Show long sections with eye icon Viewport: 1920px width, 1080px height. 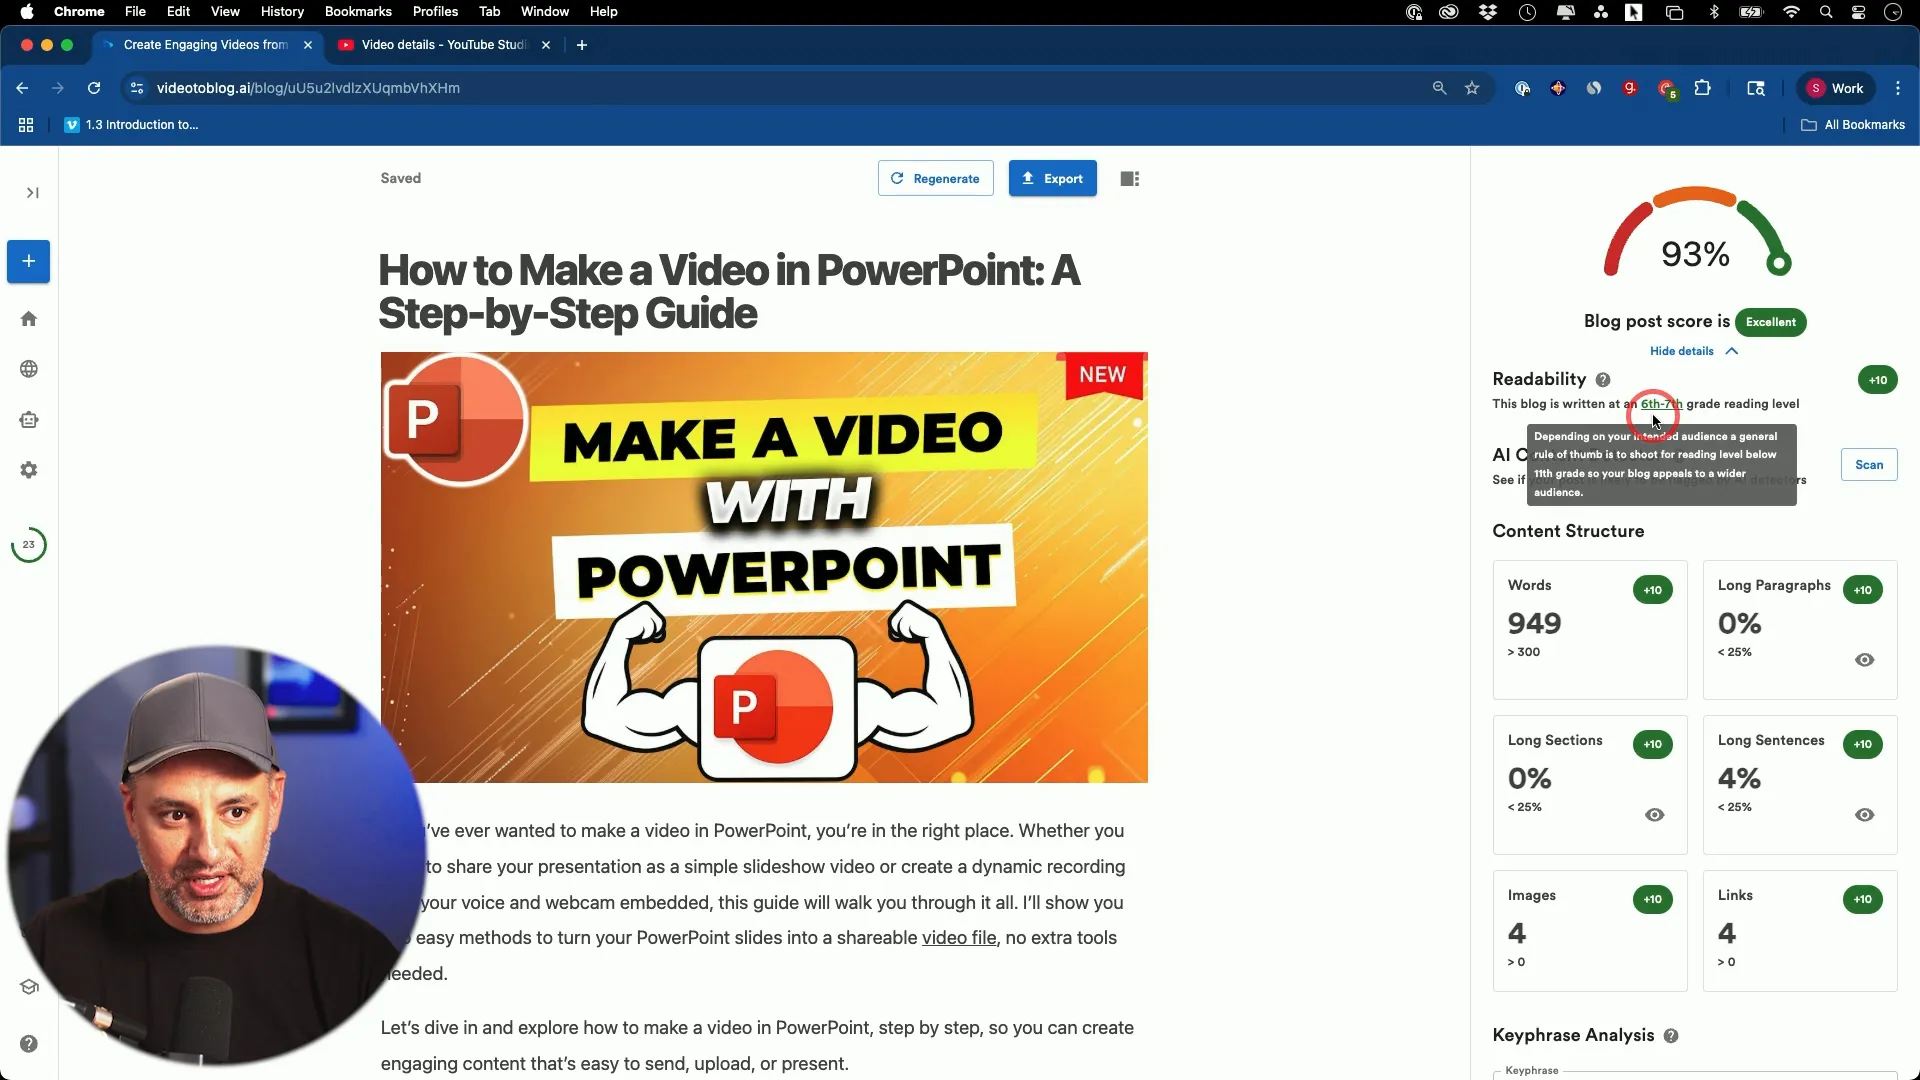(x=1655, y=815)
